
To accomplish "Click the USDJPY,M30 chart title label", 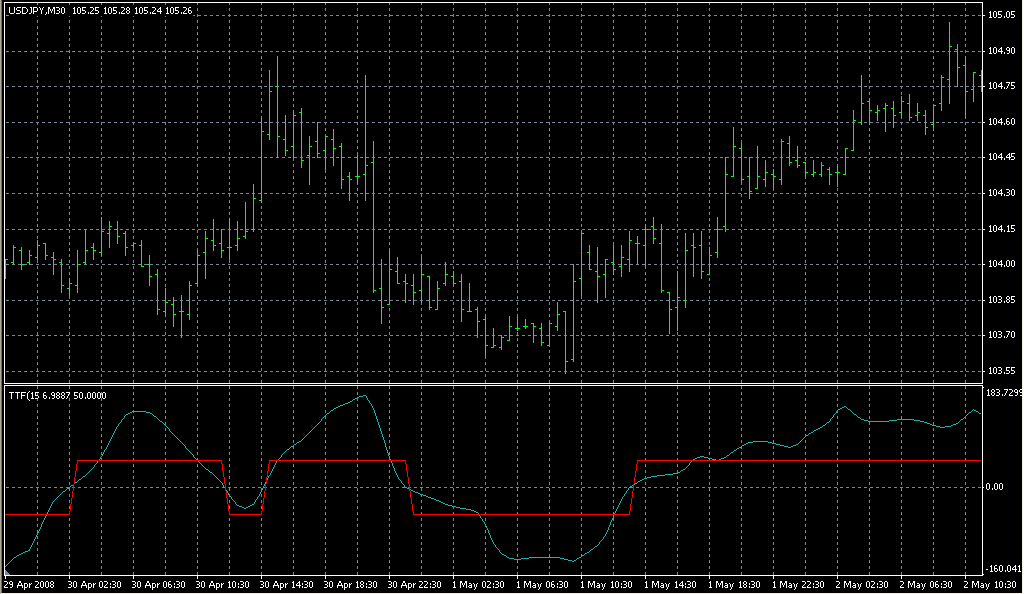I will point(36,11).
